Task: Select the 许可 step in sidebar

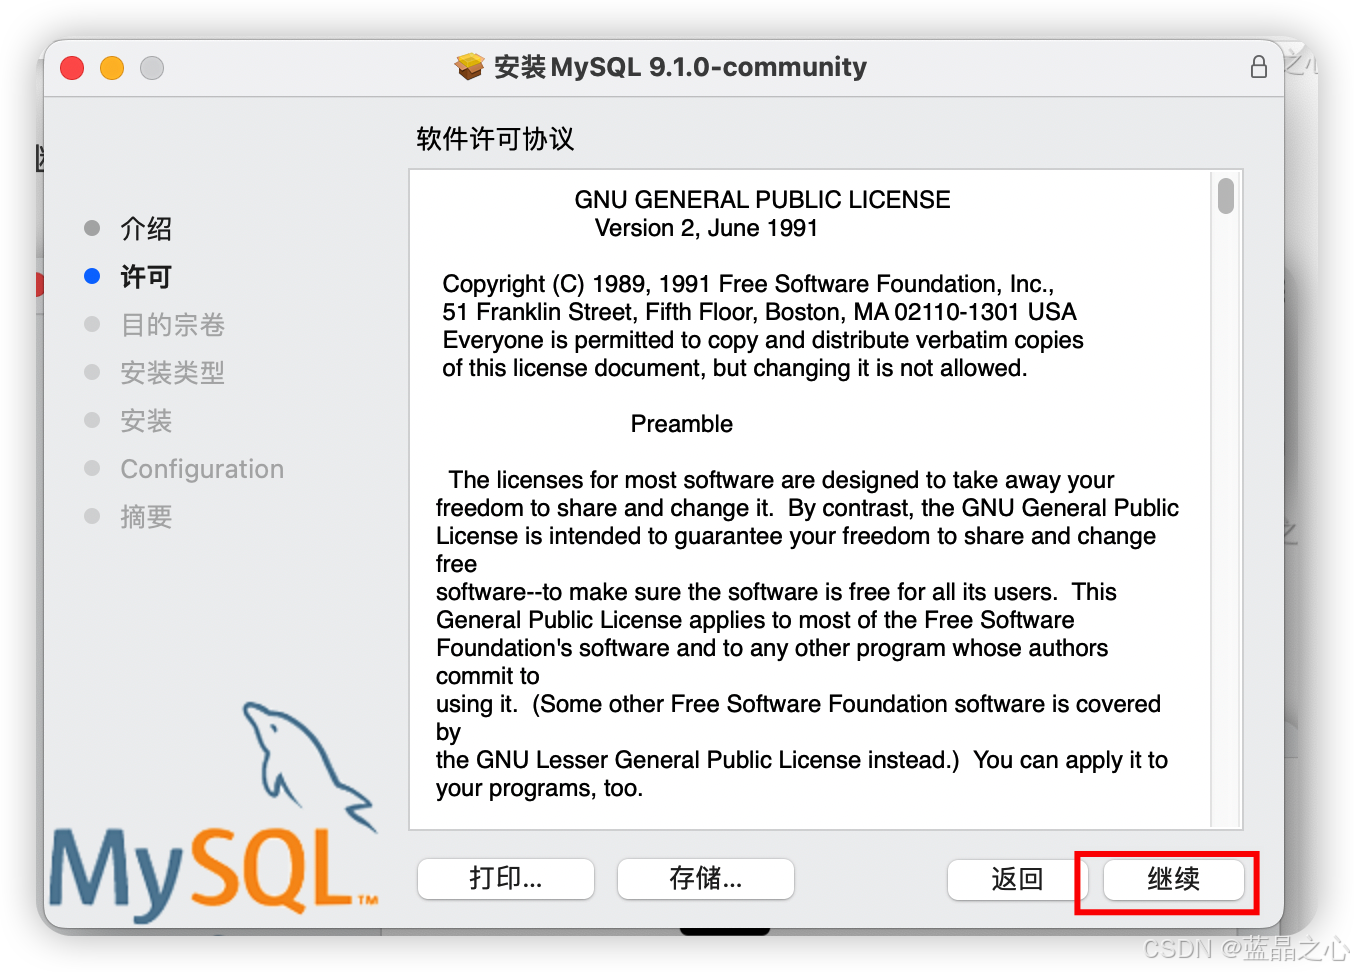Action: point(146,277)
